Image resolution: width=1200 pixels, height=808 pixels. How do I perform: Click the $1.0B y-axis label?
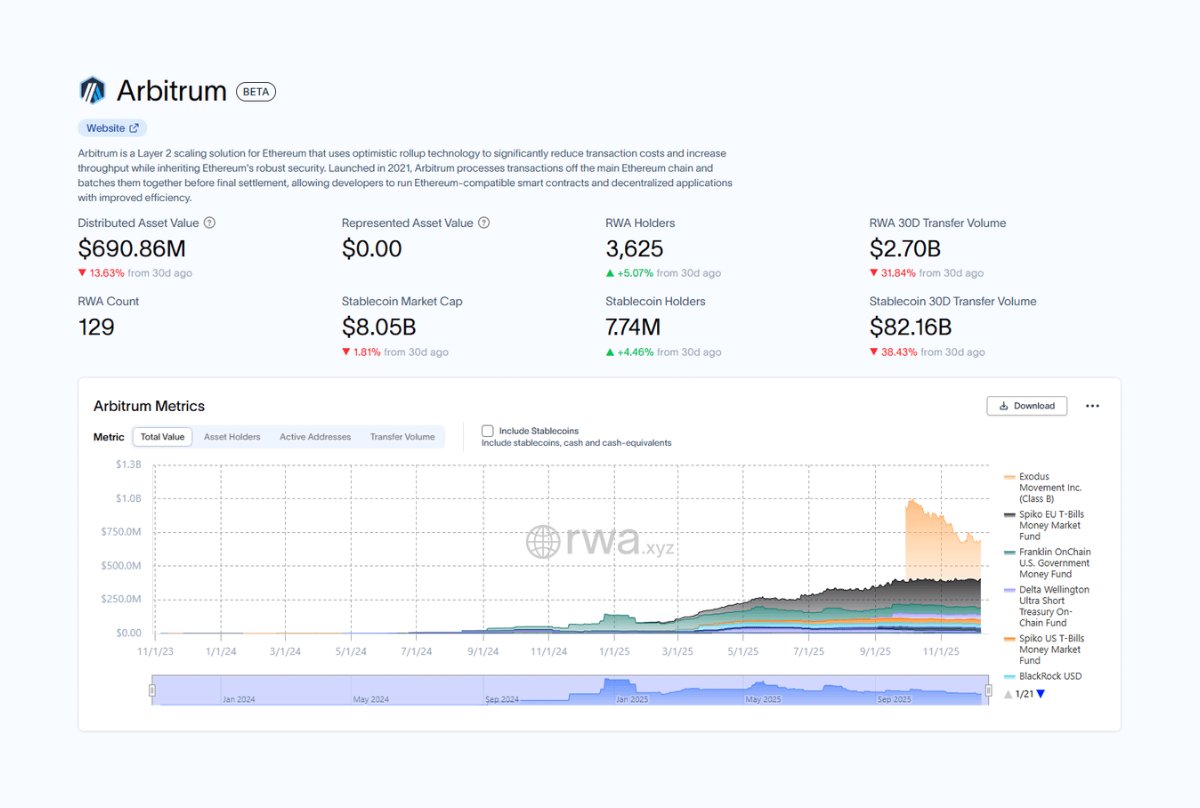(x=127, y=498)
